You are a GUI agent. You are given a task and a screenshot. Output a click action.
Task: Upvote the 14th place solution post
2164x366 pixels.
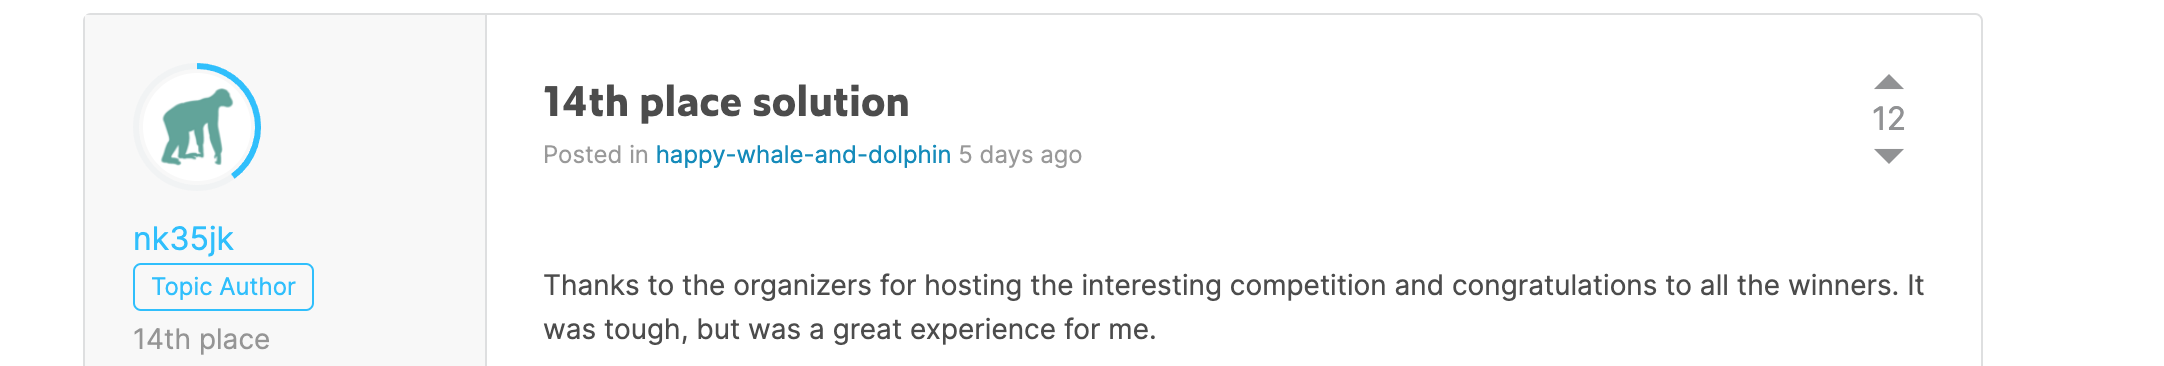[x=1888, y=82]
